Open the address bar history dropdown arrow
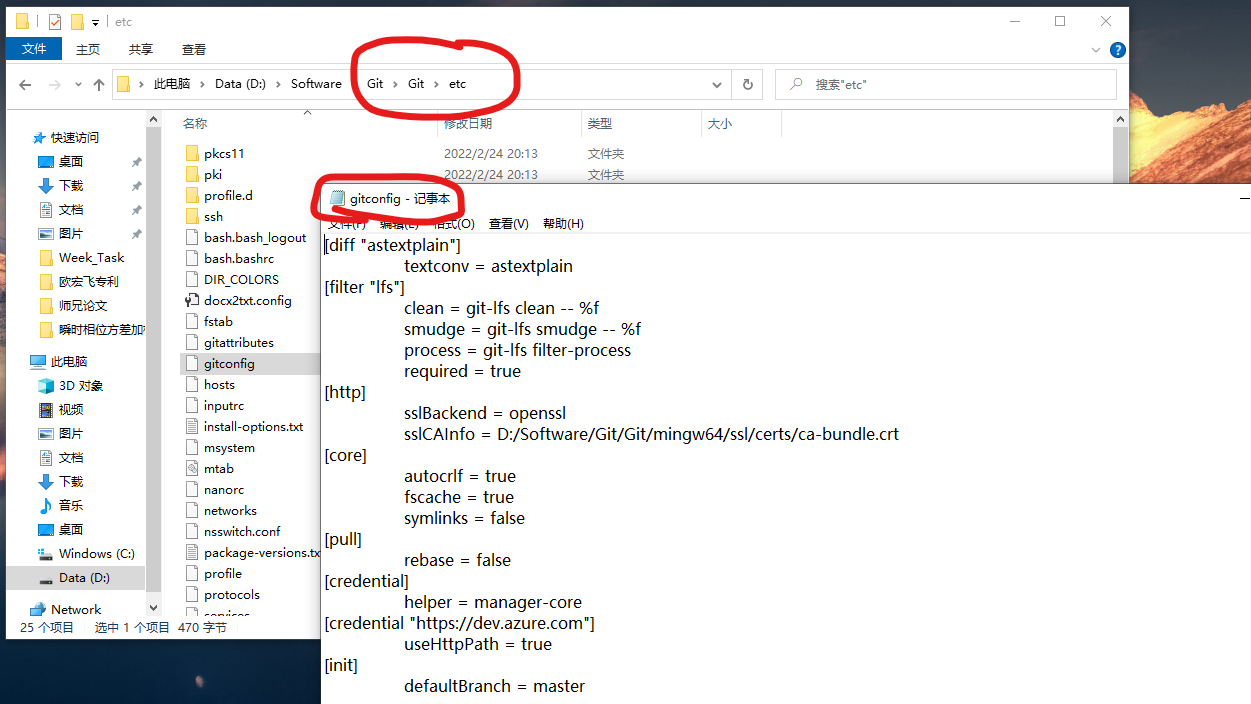 (x=716, y=85)
